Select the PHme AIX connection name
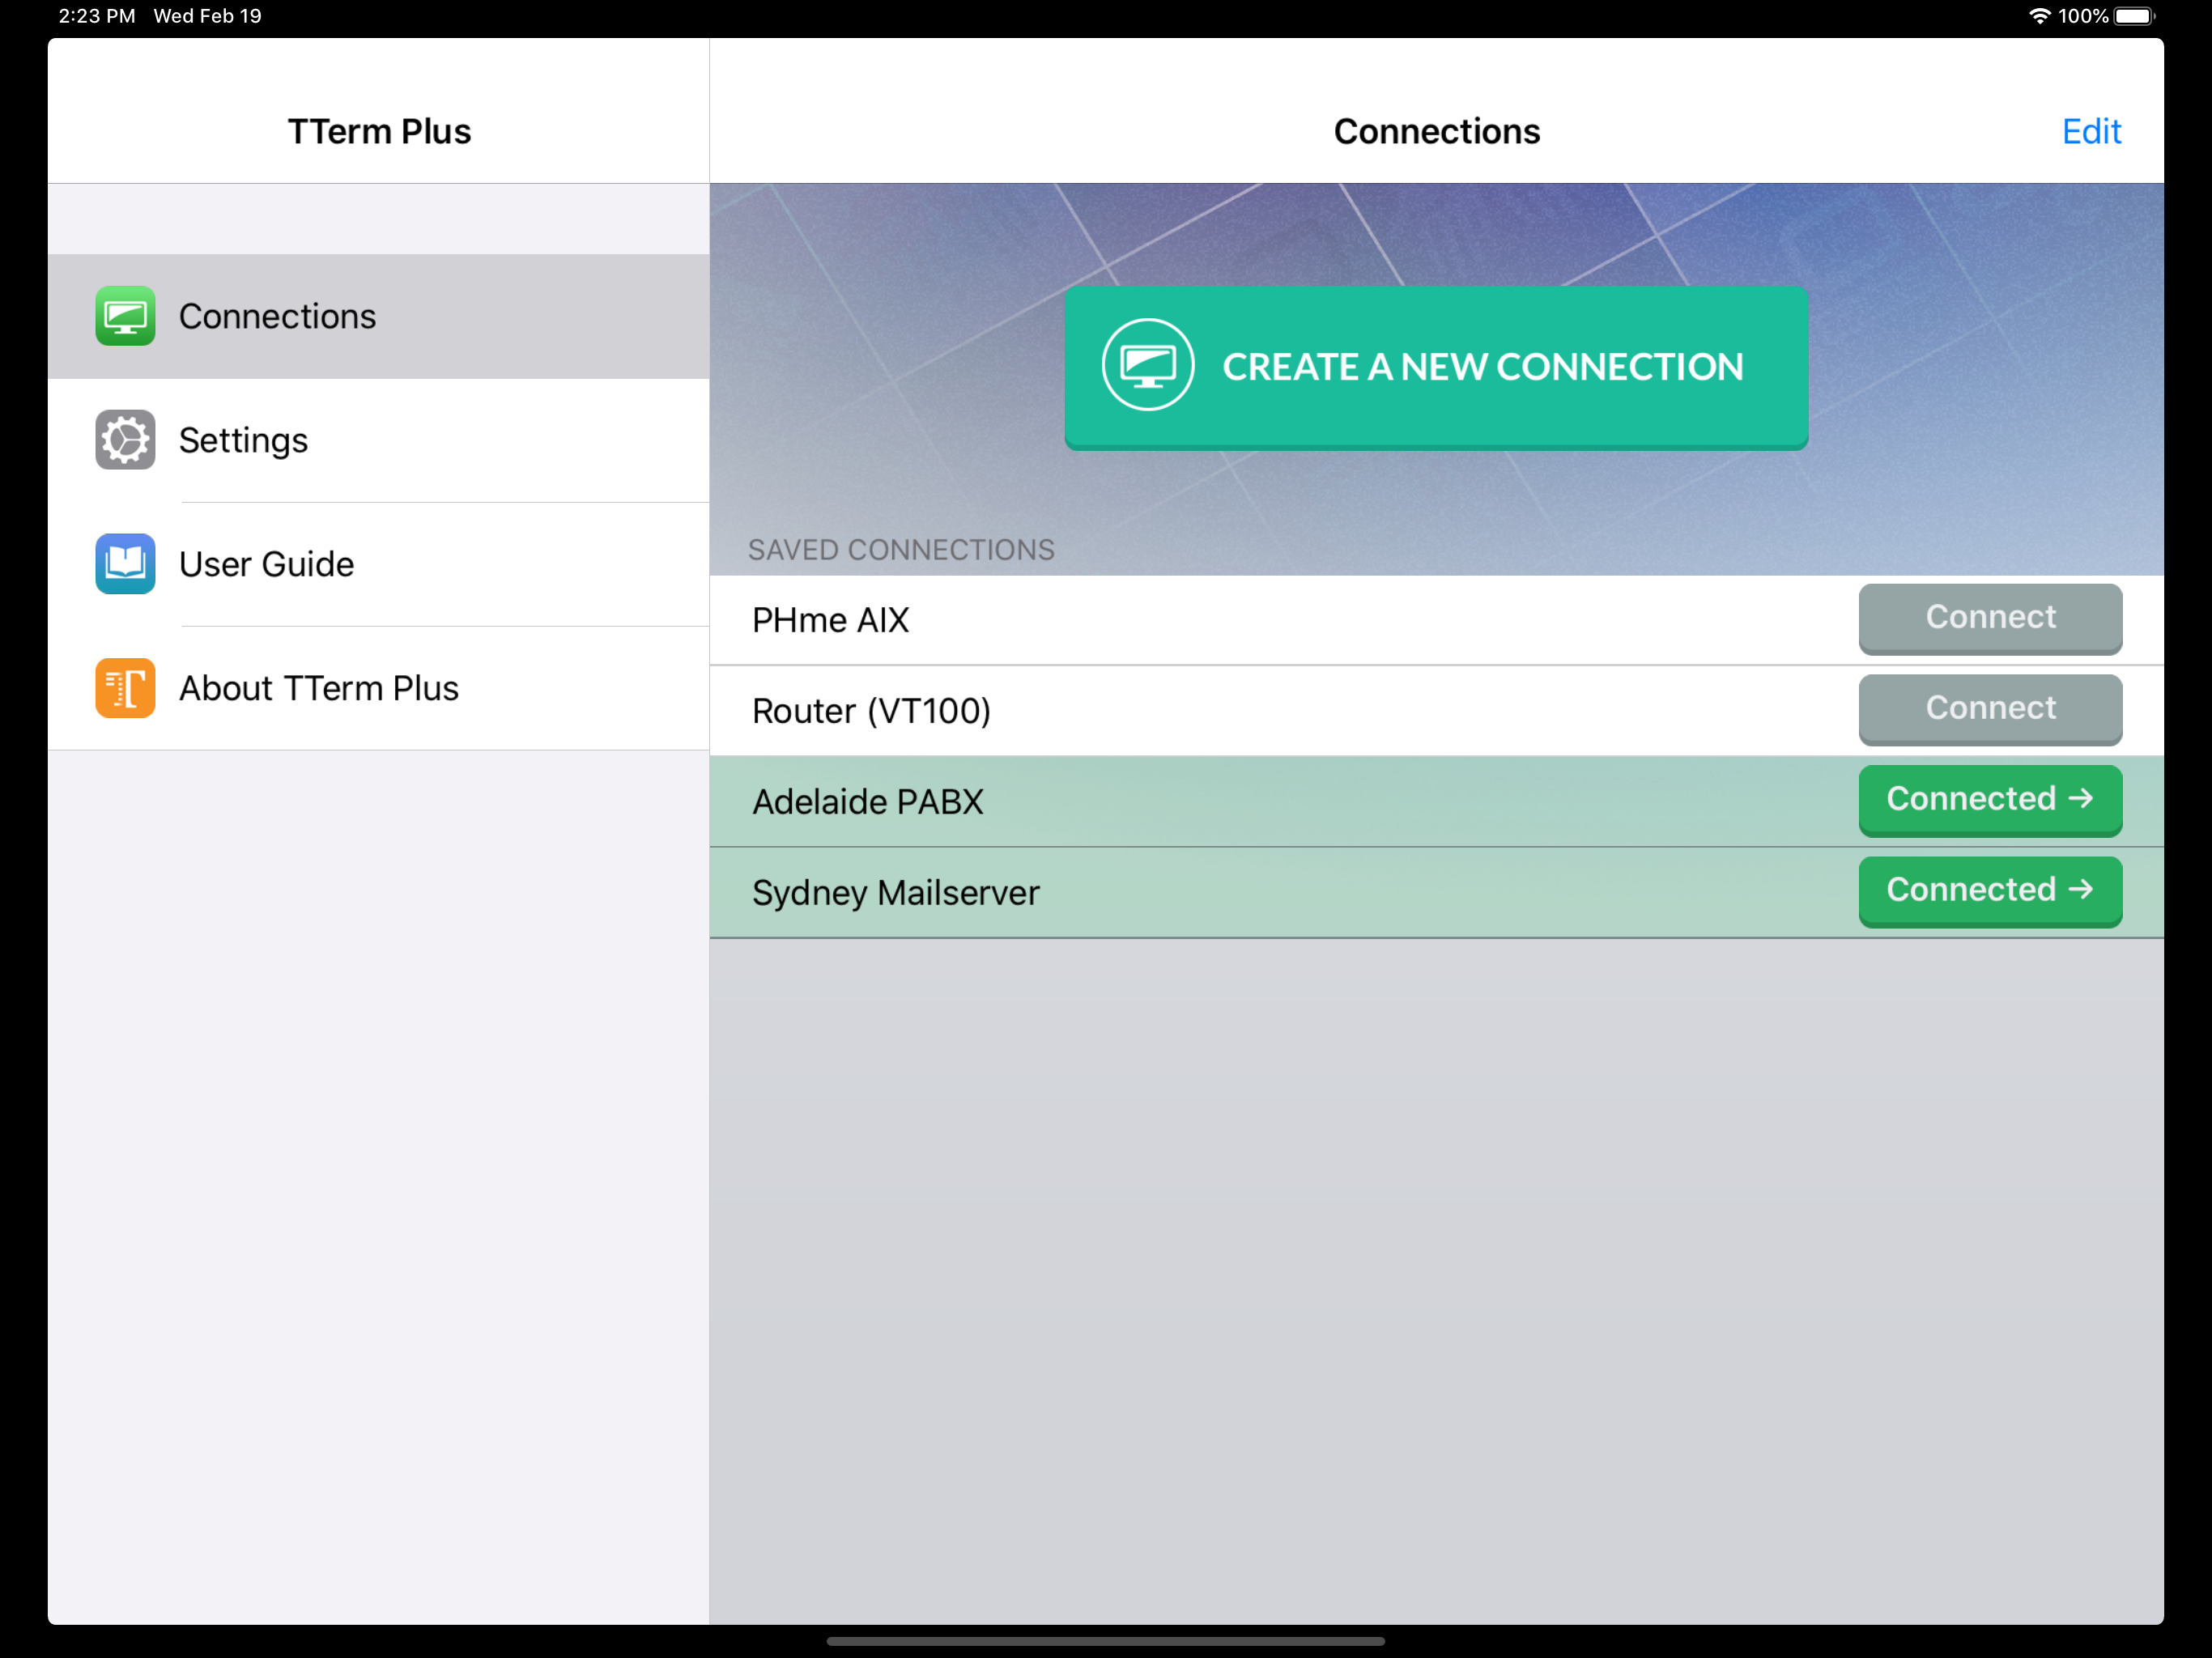The width and height of the screenshot is (2212, 1658). [x=830, y=620]
